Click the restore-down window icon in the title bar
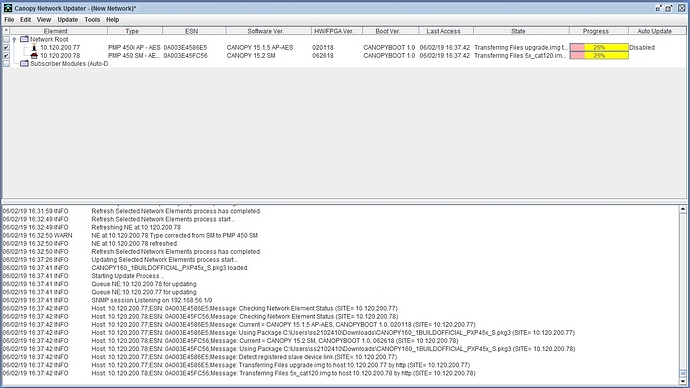 click(659, 8)
